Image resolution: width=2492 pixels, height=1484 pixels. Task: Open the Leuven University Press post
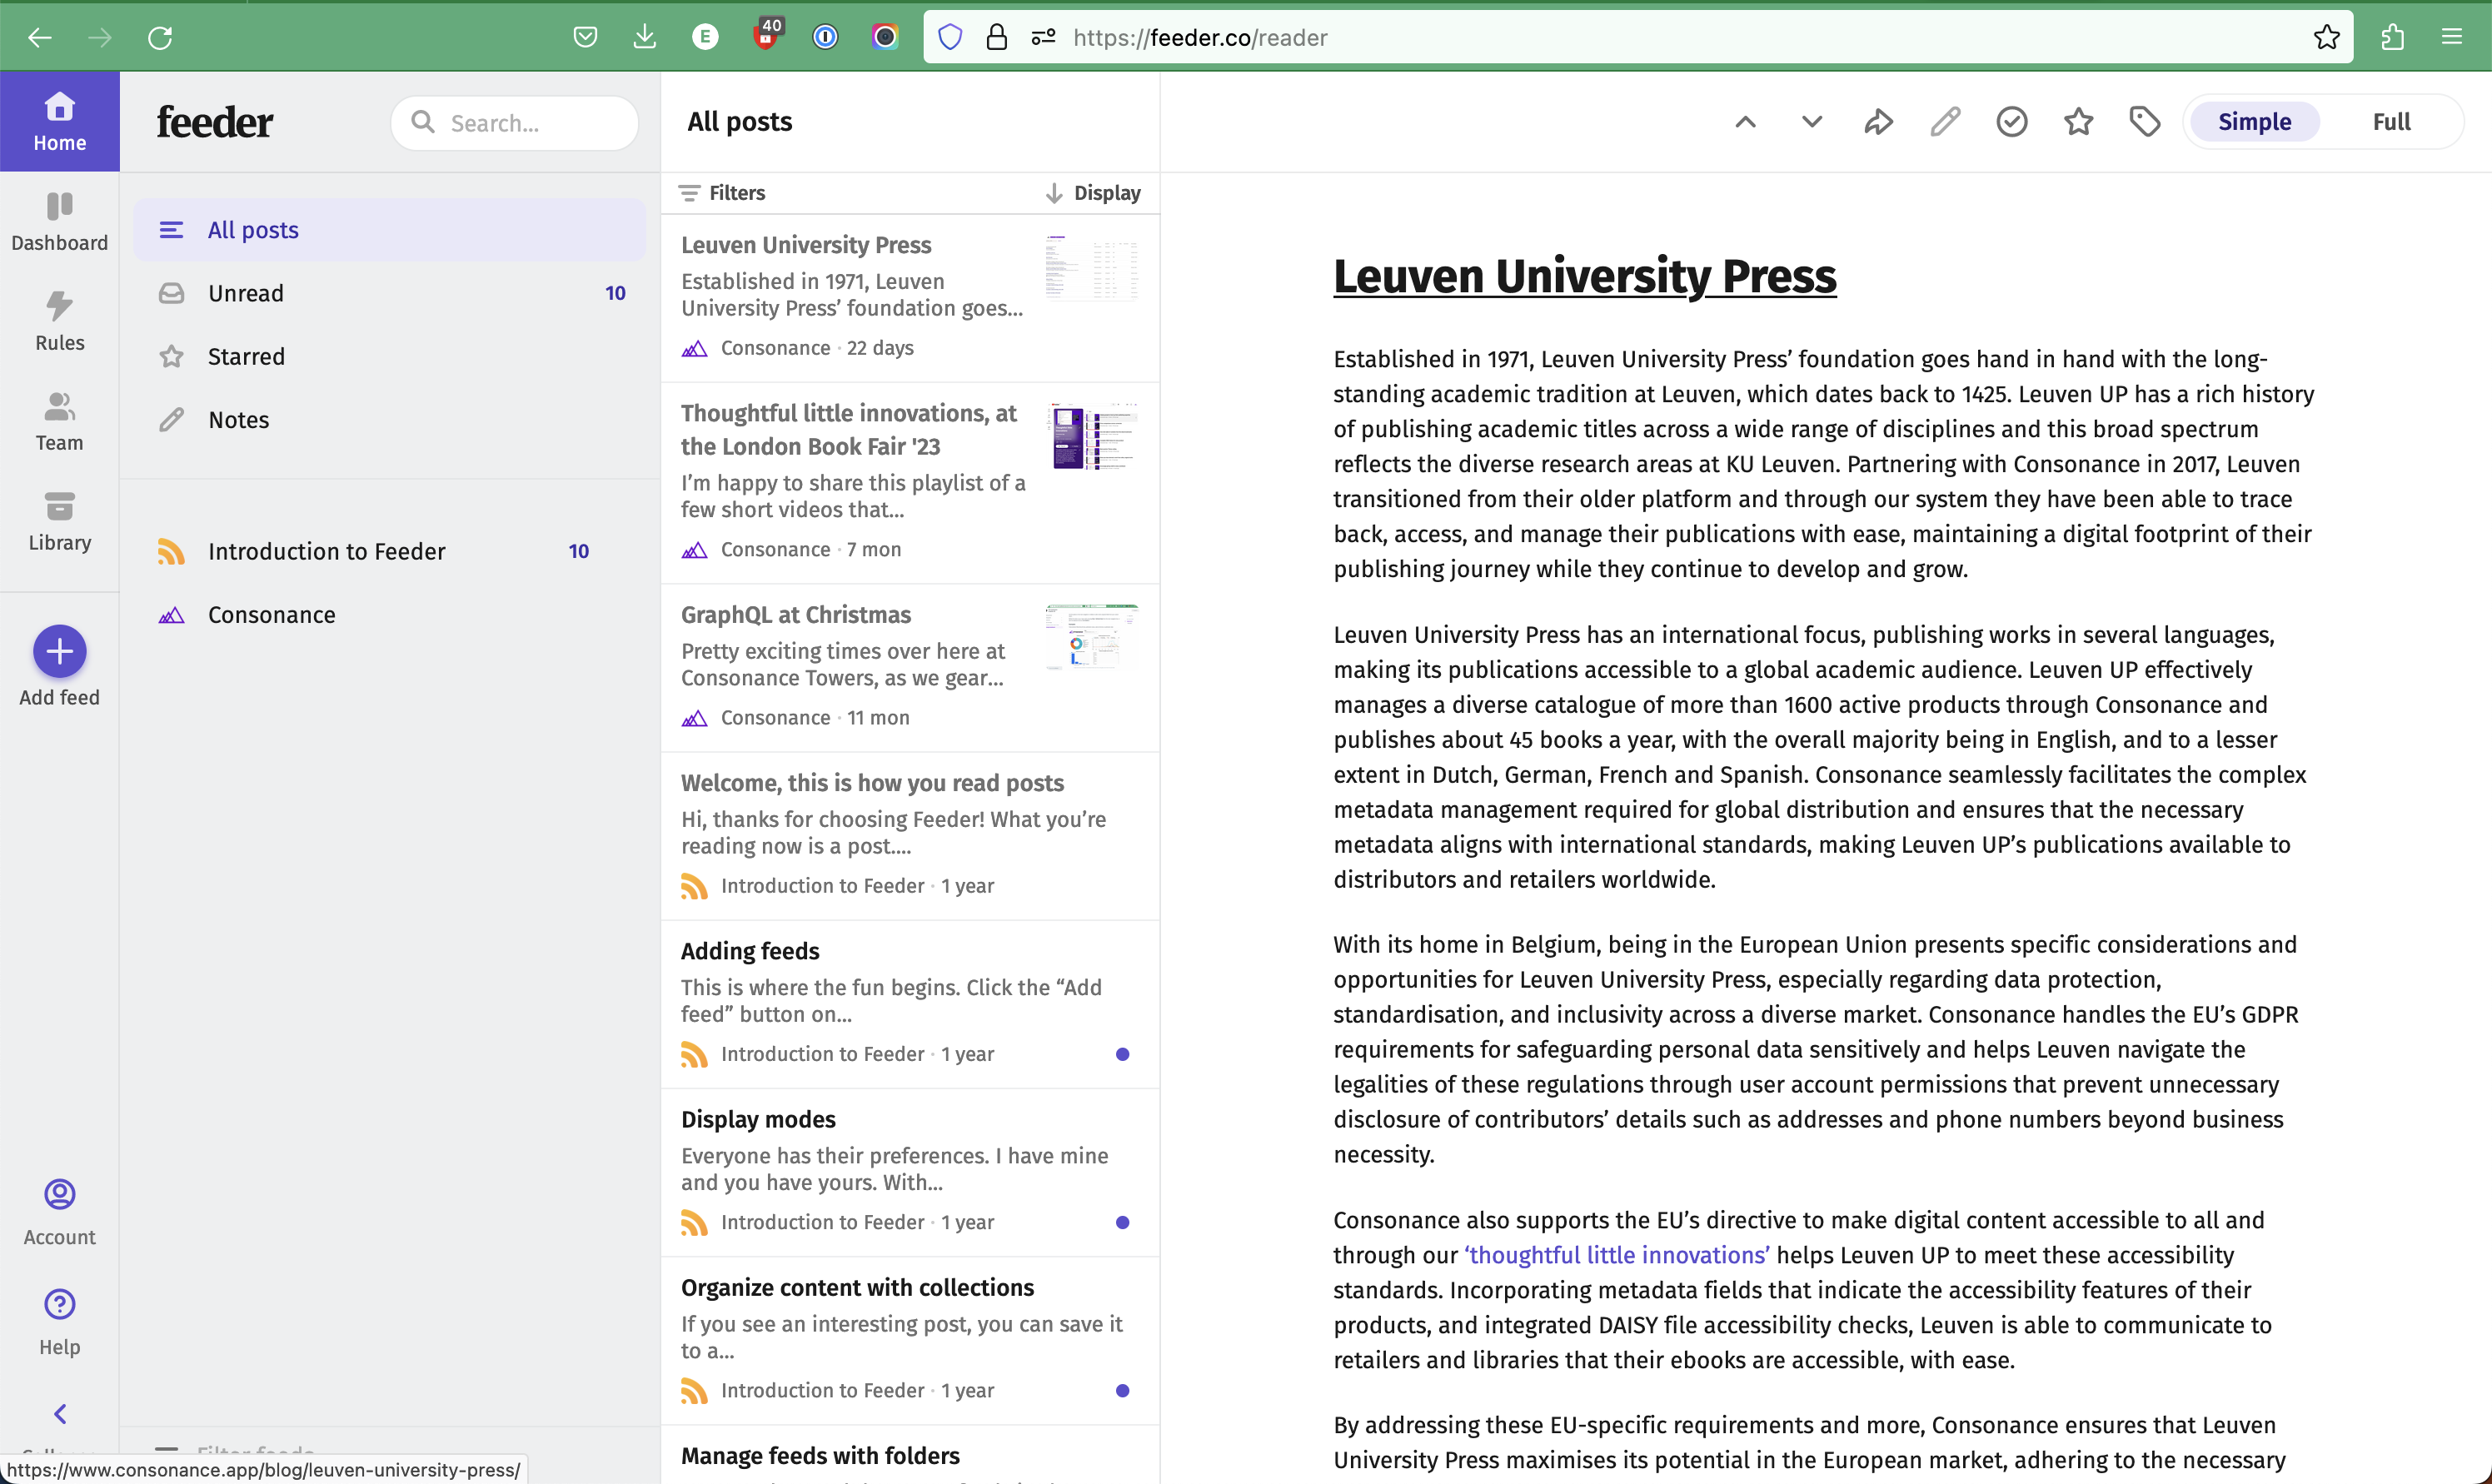point(910,298)
